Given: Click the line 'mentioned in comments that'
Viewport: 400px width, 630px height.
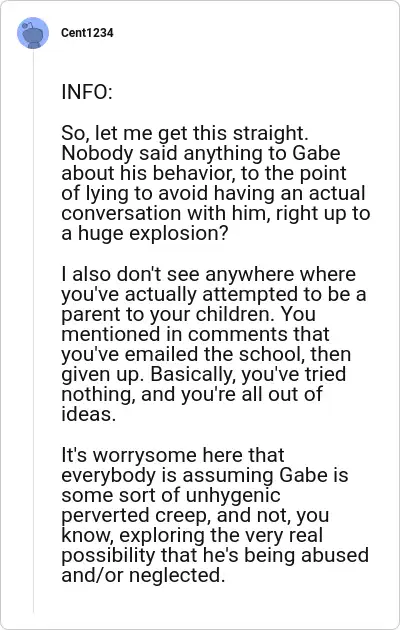Looking at the screenshot, I should click(x=195, y=334).
